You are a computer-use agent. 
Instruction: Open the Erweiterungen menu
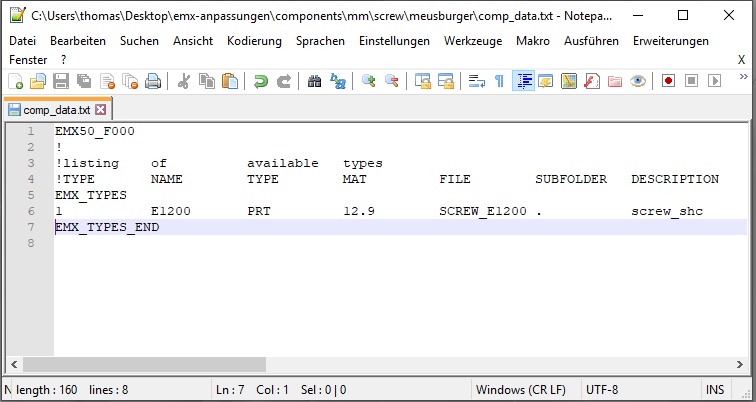(x=671, y=41)
